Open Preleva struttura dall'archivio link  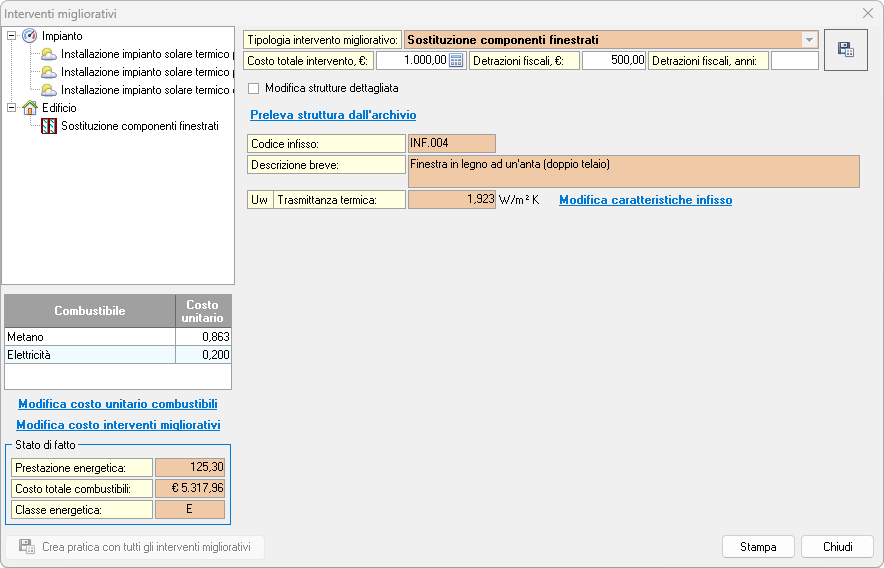point(333,115)
